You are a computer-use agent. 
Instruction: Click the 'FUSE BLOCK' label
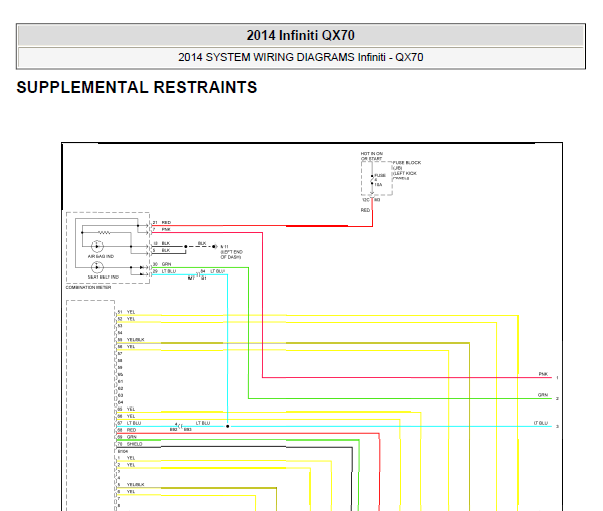click(x=407, y=163)
